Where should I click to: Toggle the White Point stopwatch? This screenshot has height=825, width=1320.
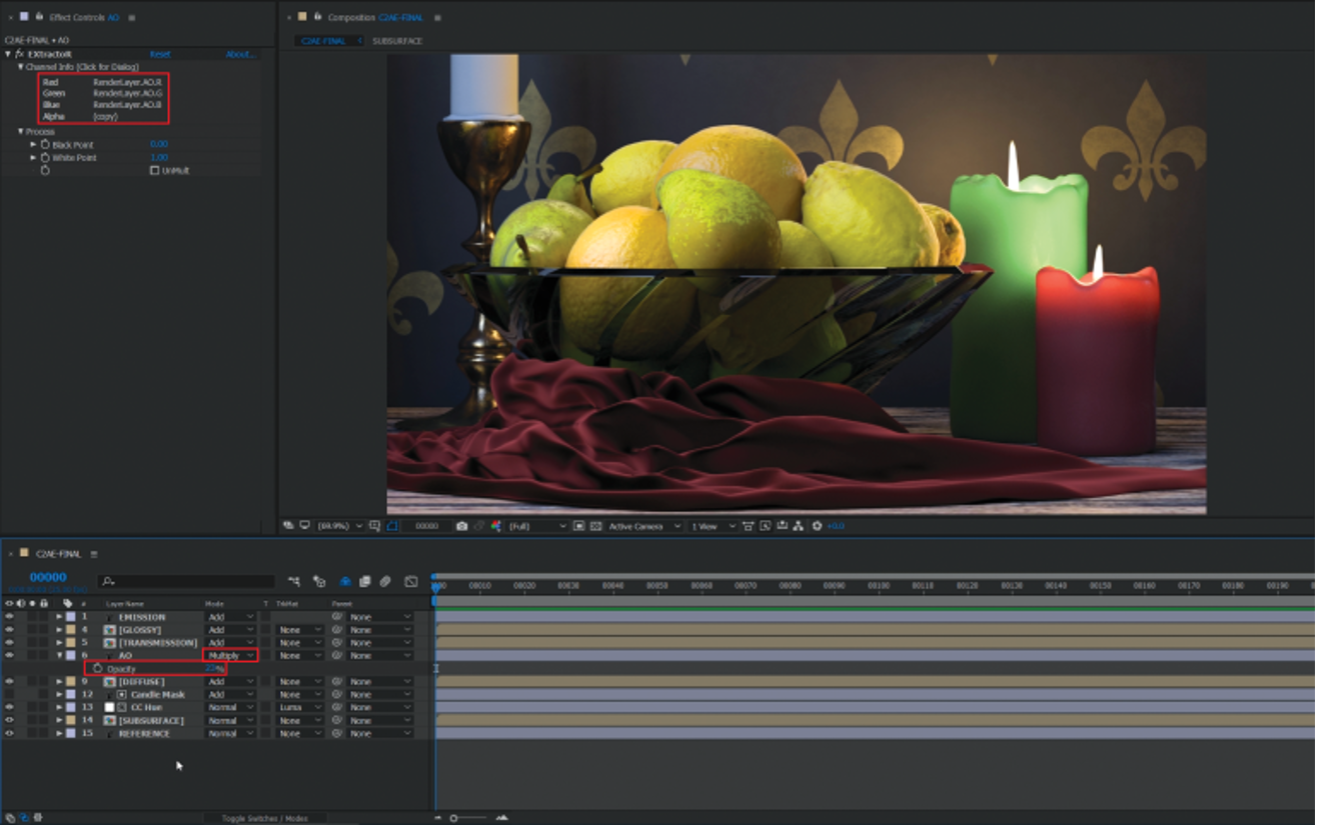click(x=45, y=158)
